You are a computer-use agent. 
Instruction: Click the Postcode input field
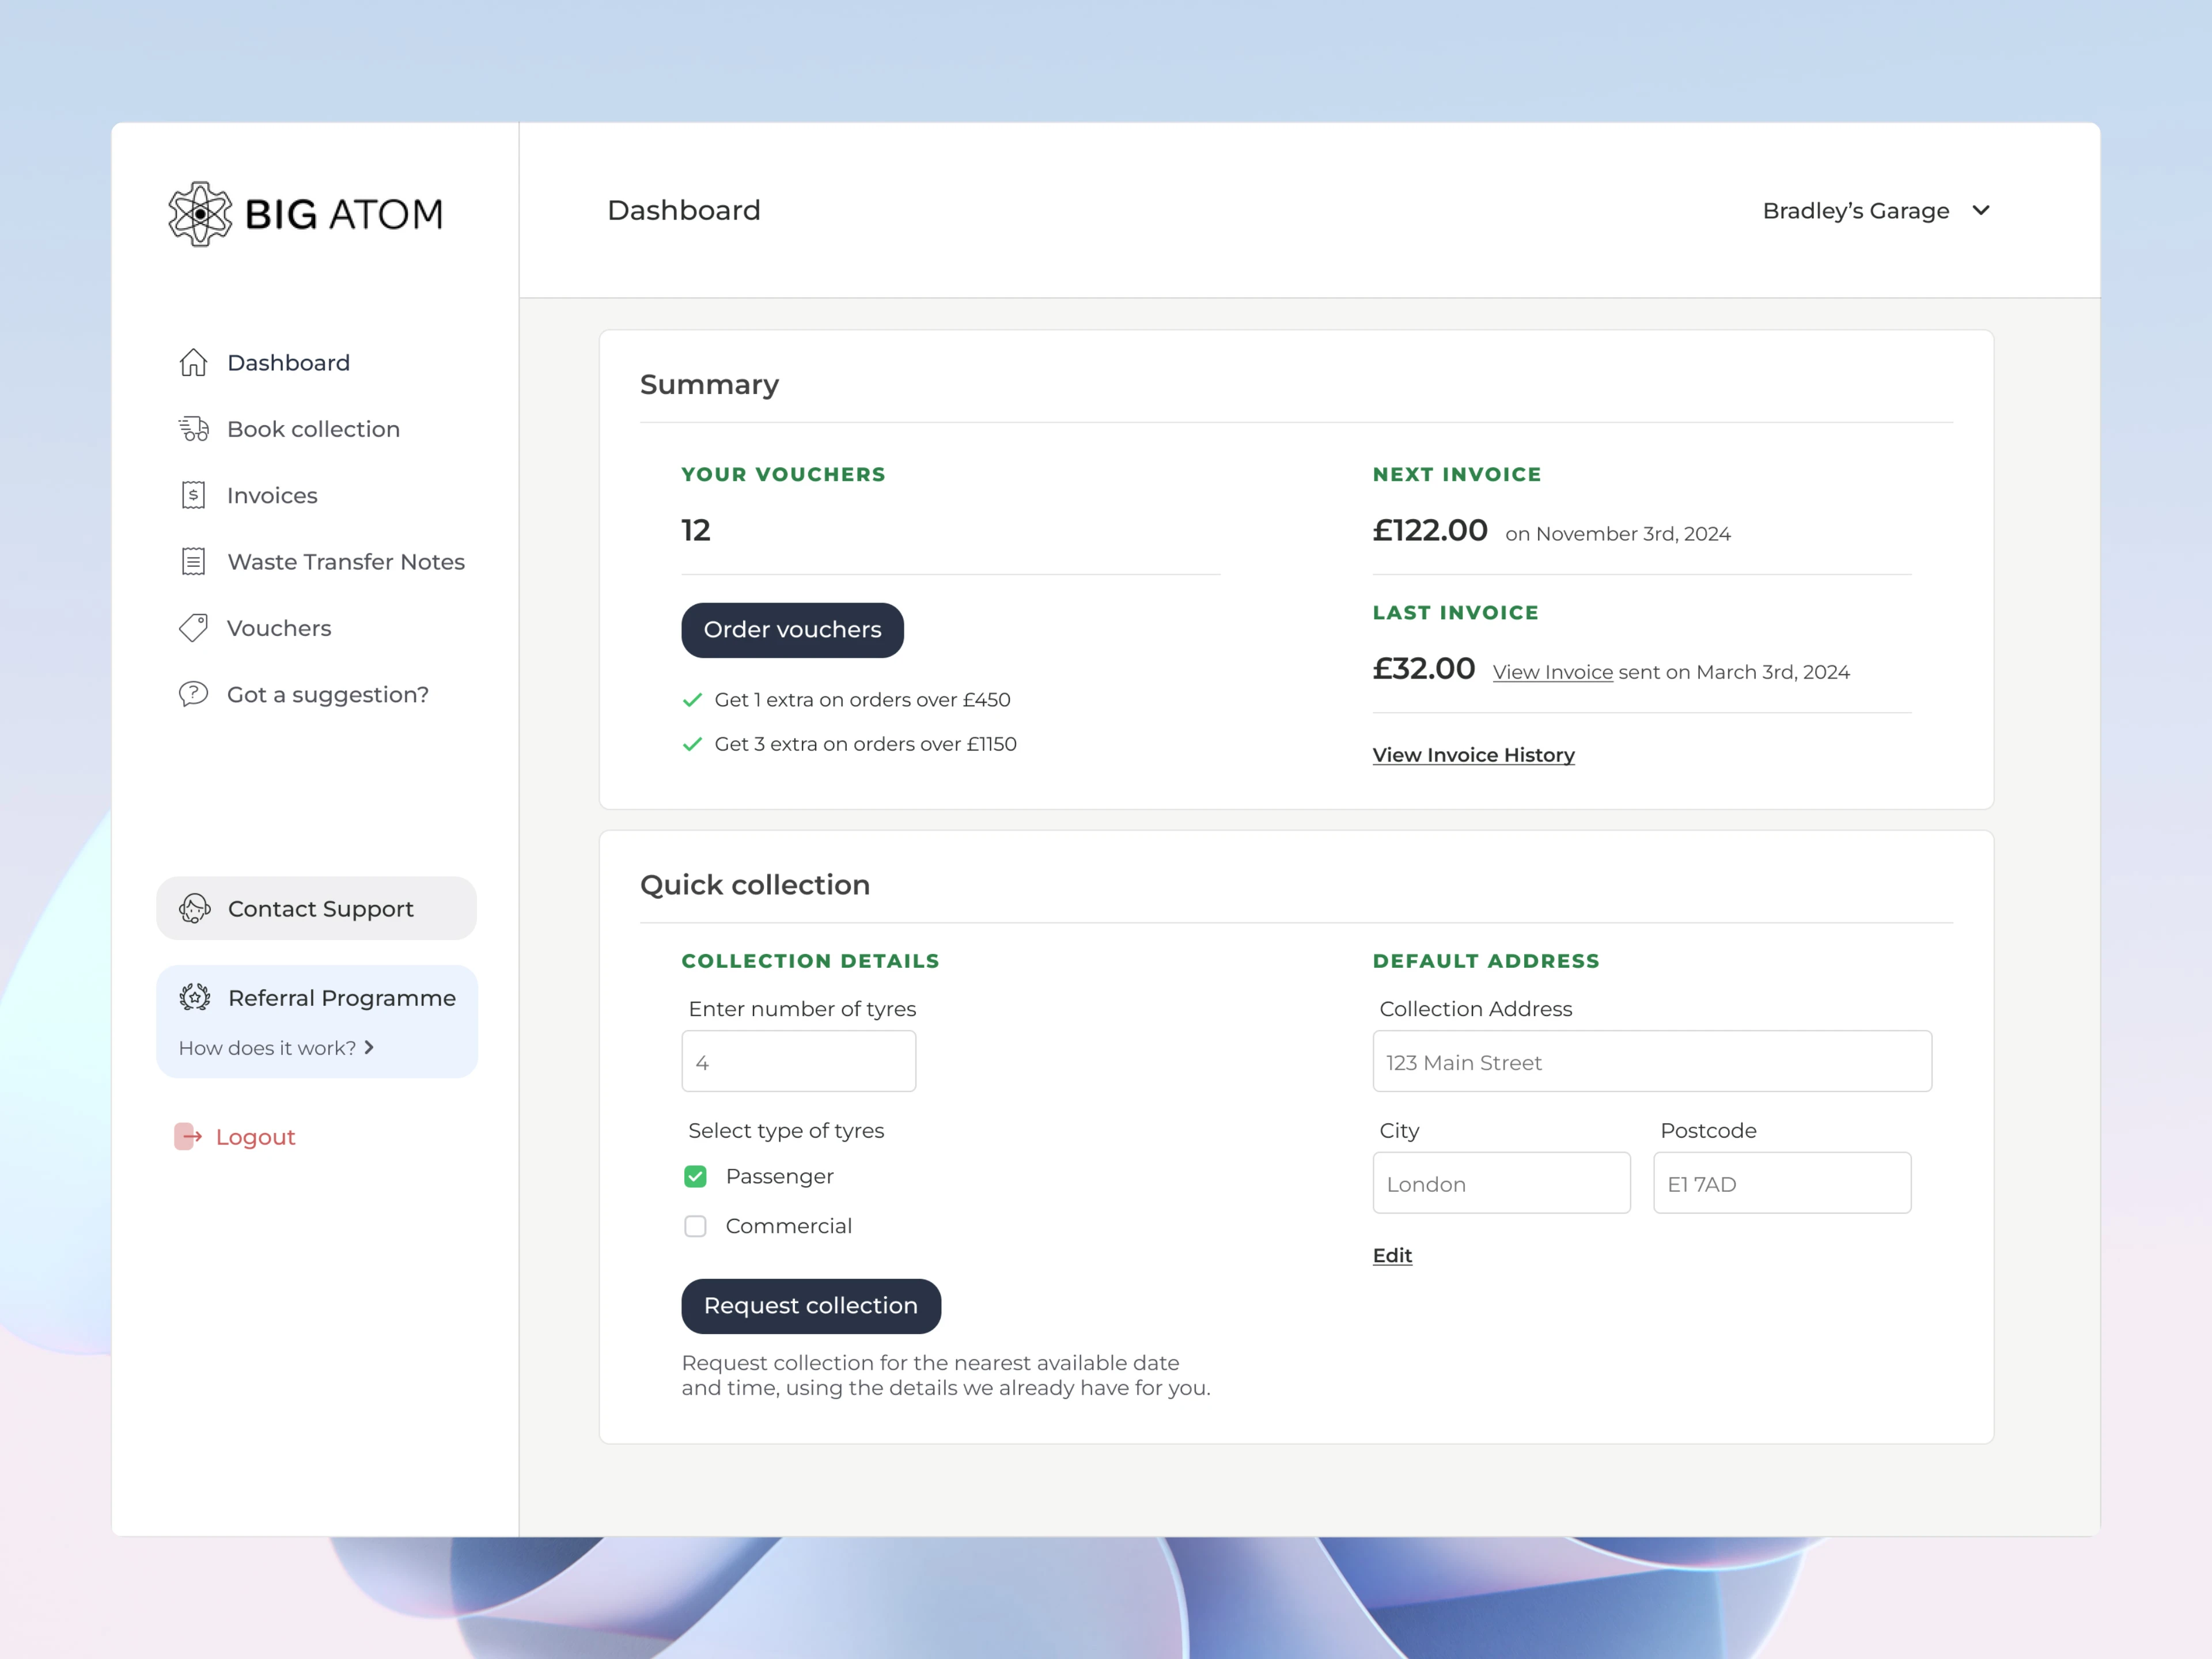(x=1782, y=1183)
